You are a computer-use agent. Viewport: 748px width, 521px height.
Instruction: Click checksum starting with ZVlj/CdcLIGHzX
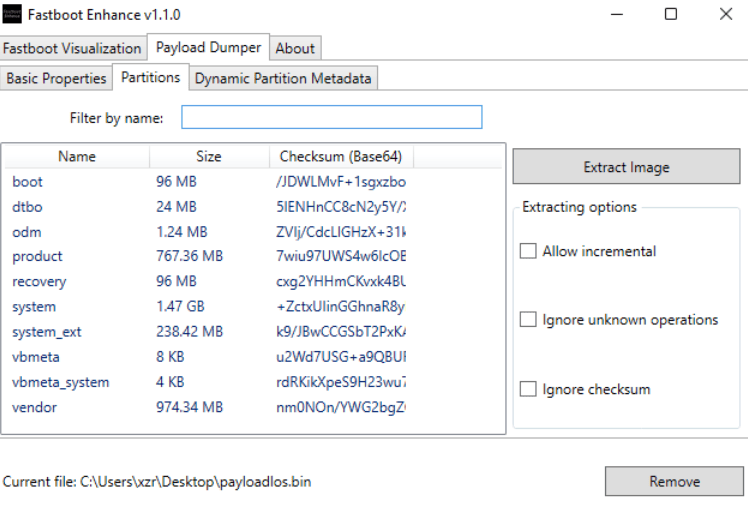pyautogui.click(x=341, y=232)
